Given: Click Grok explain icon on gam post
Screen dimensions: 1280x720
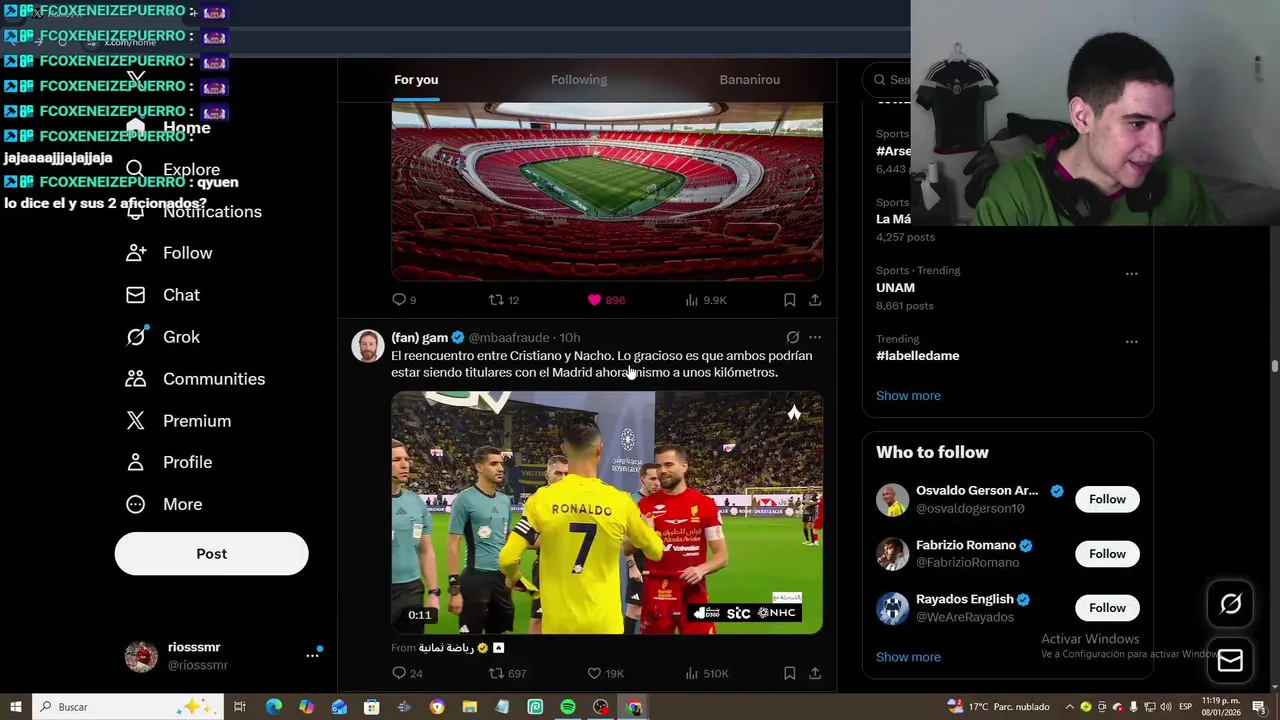Looking at the screenshot, I should [x=793, y=337].
